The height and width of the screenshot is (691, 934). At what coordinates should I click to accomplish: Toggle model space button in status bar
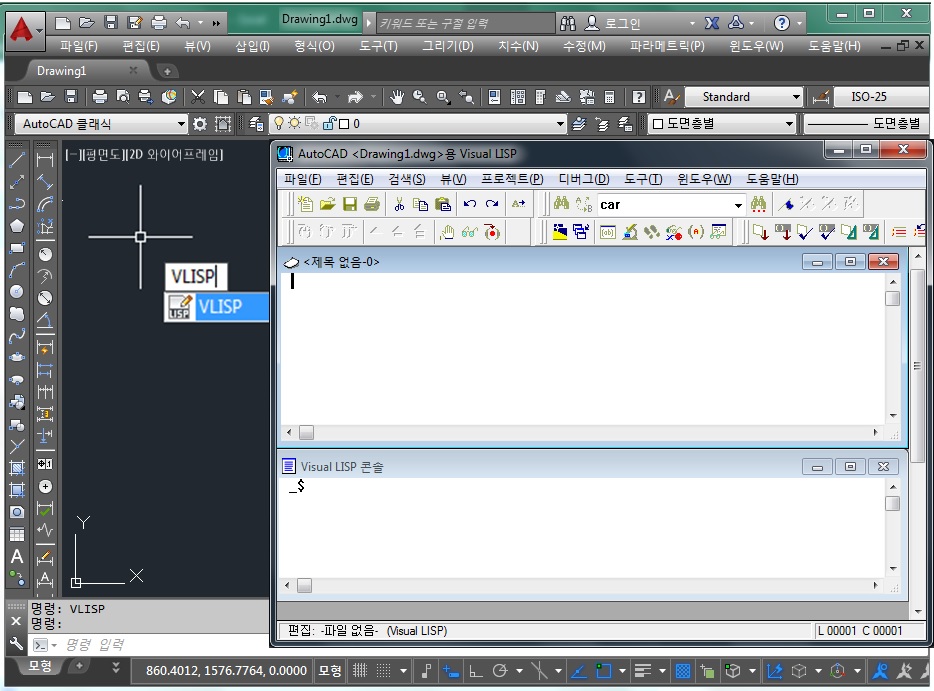pos(329,671)
